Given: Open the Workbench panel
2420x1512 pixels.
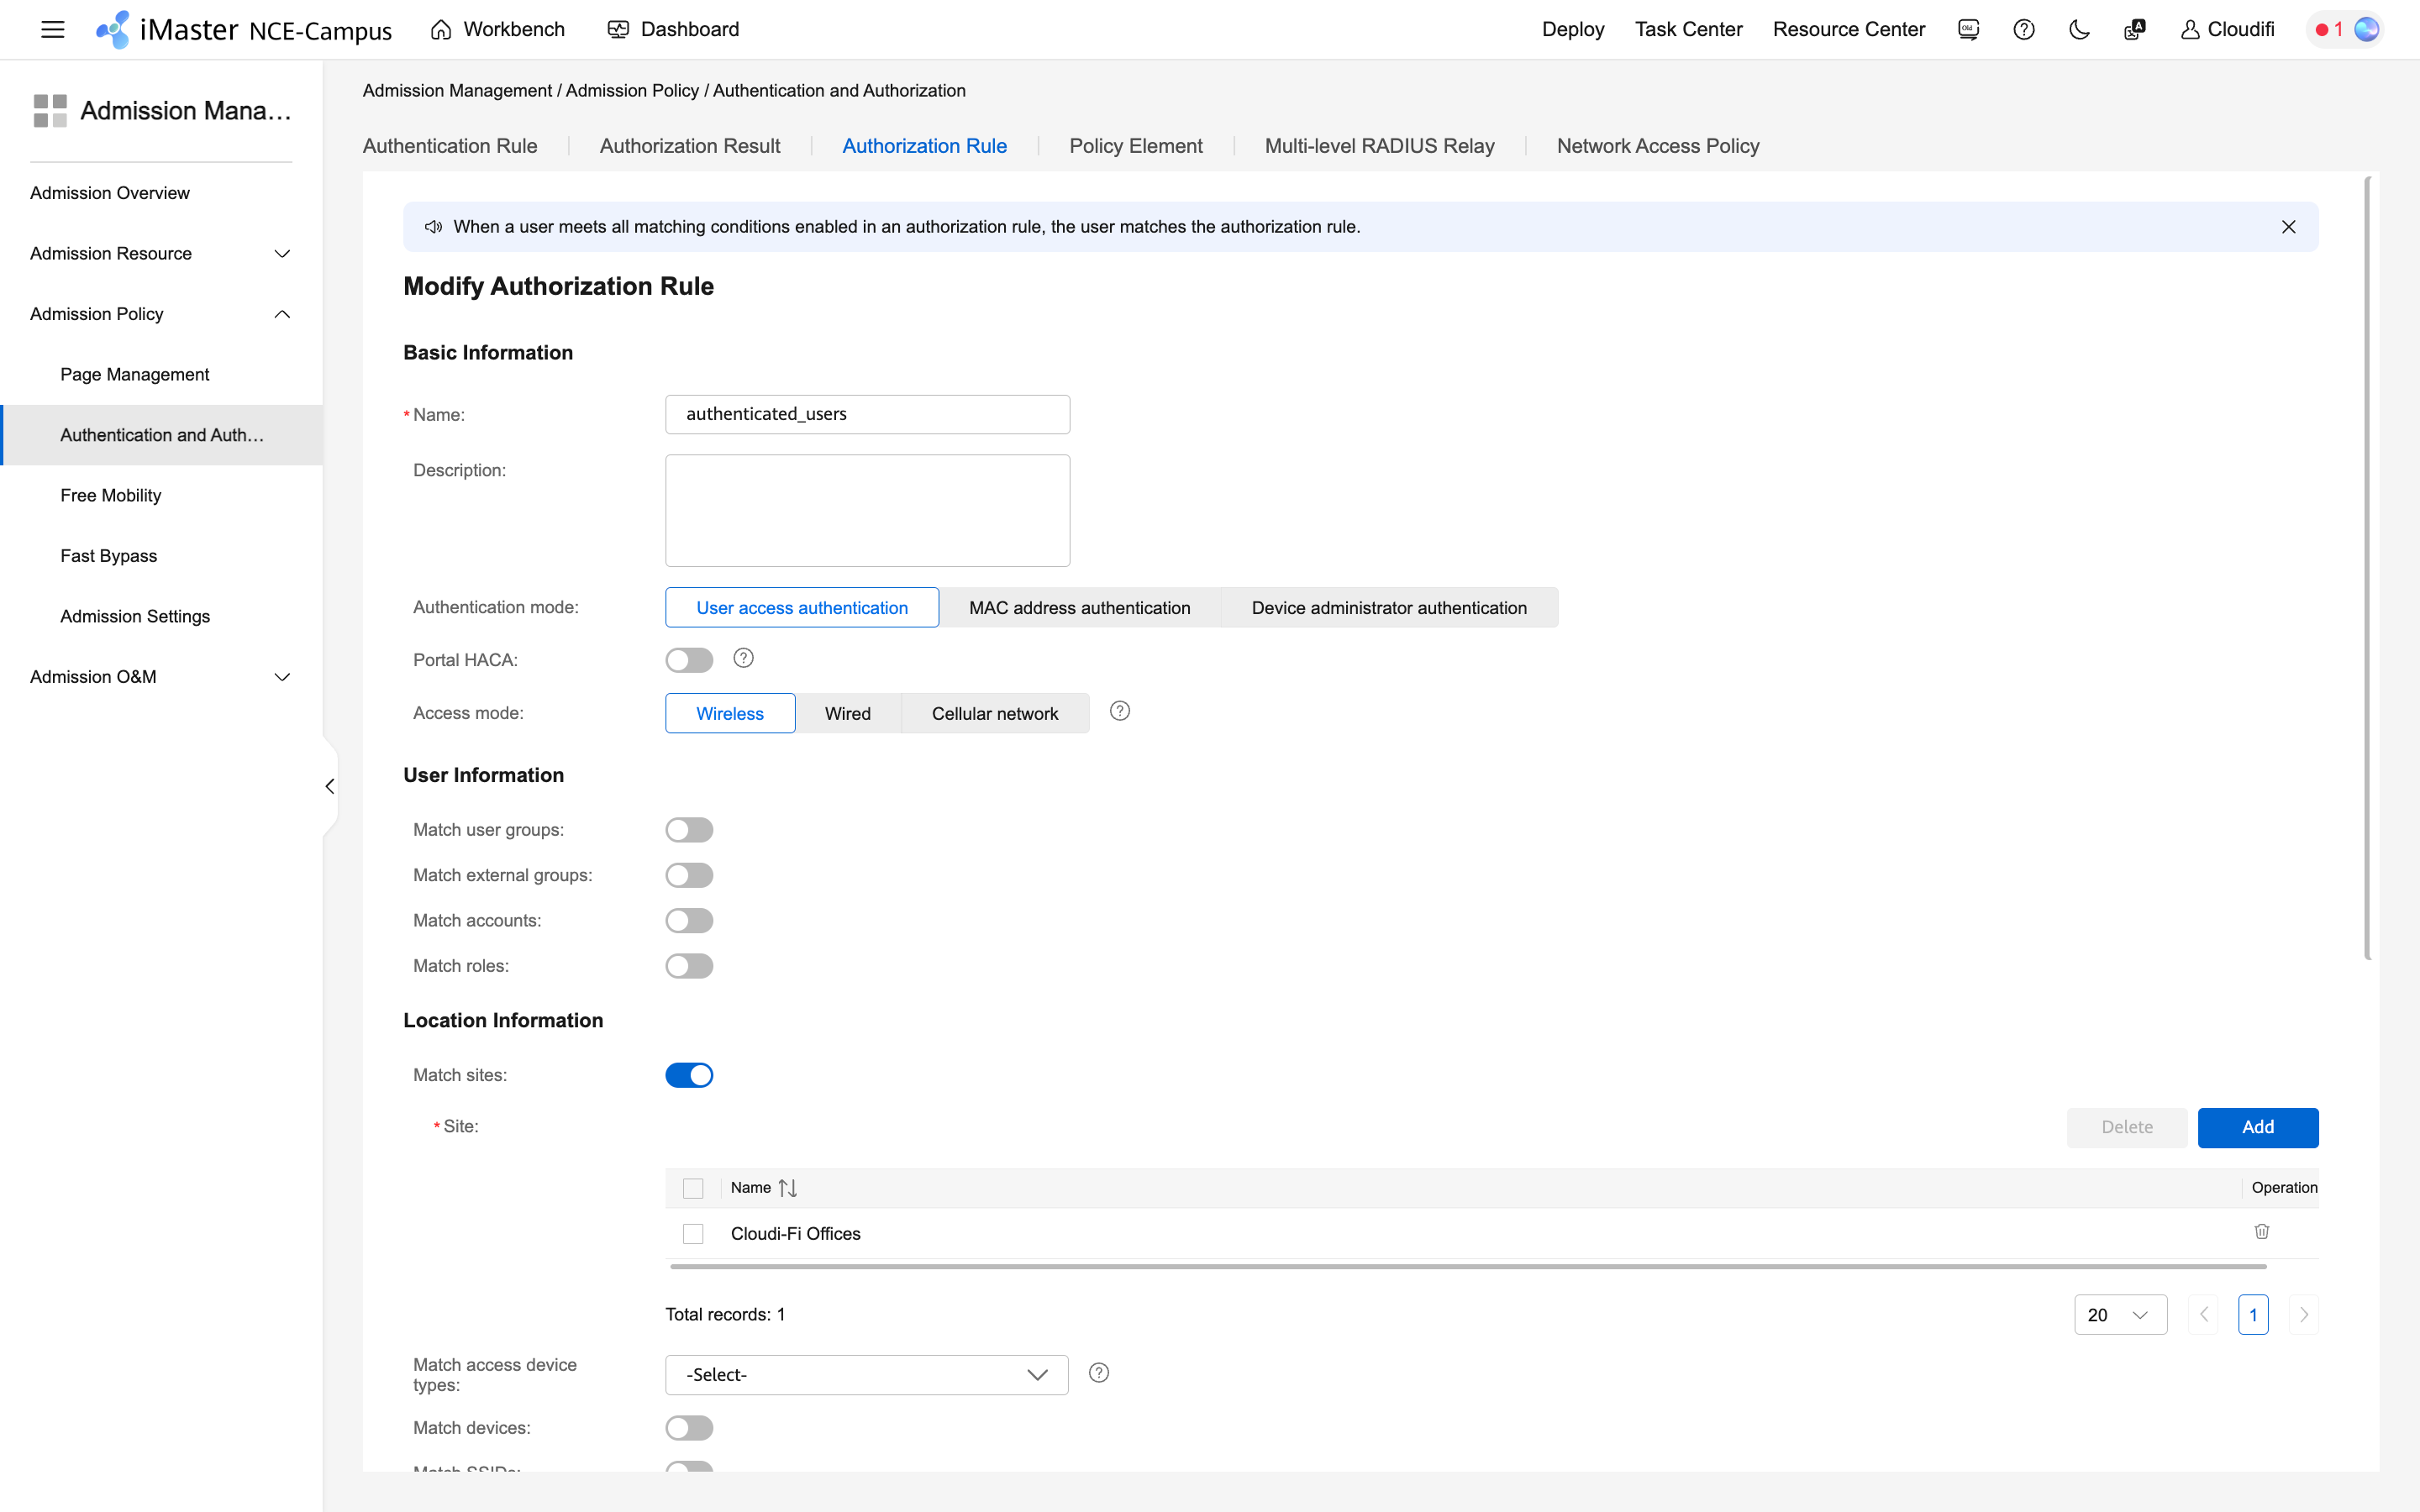Looking at the screenshot, I should tap(497, 29).
